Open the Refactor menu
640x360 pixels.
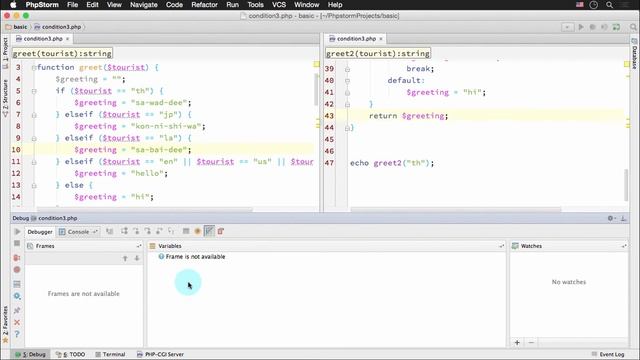pyautogui.click(x=204, y=5)
